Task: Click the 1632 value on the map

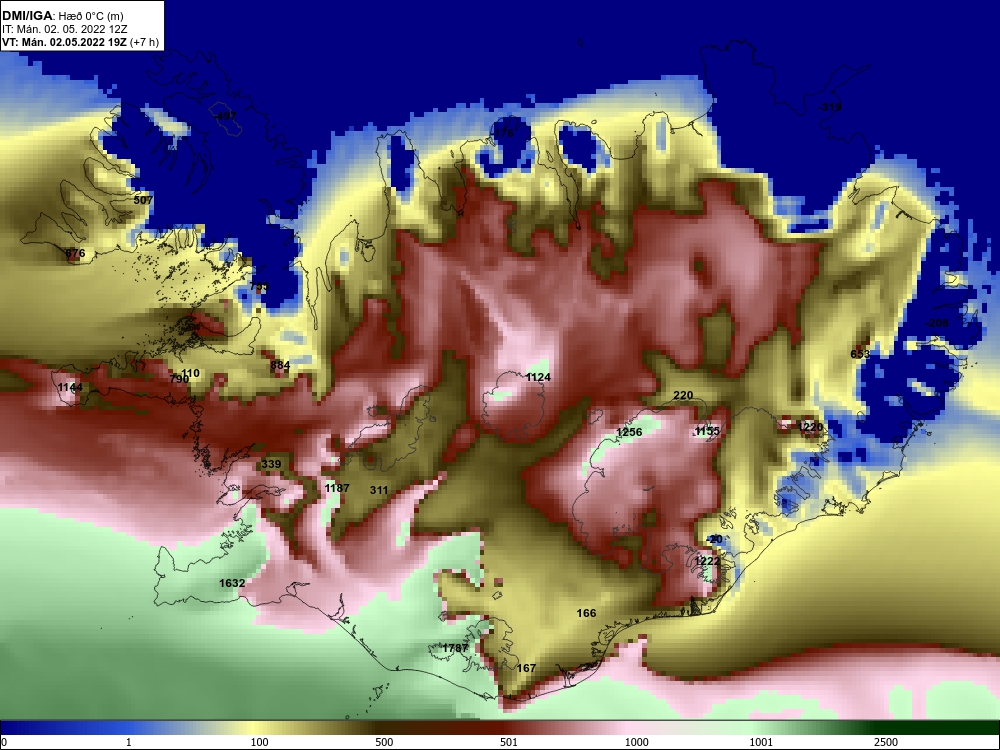Action: point(232,583)
